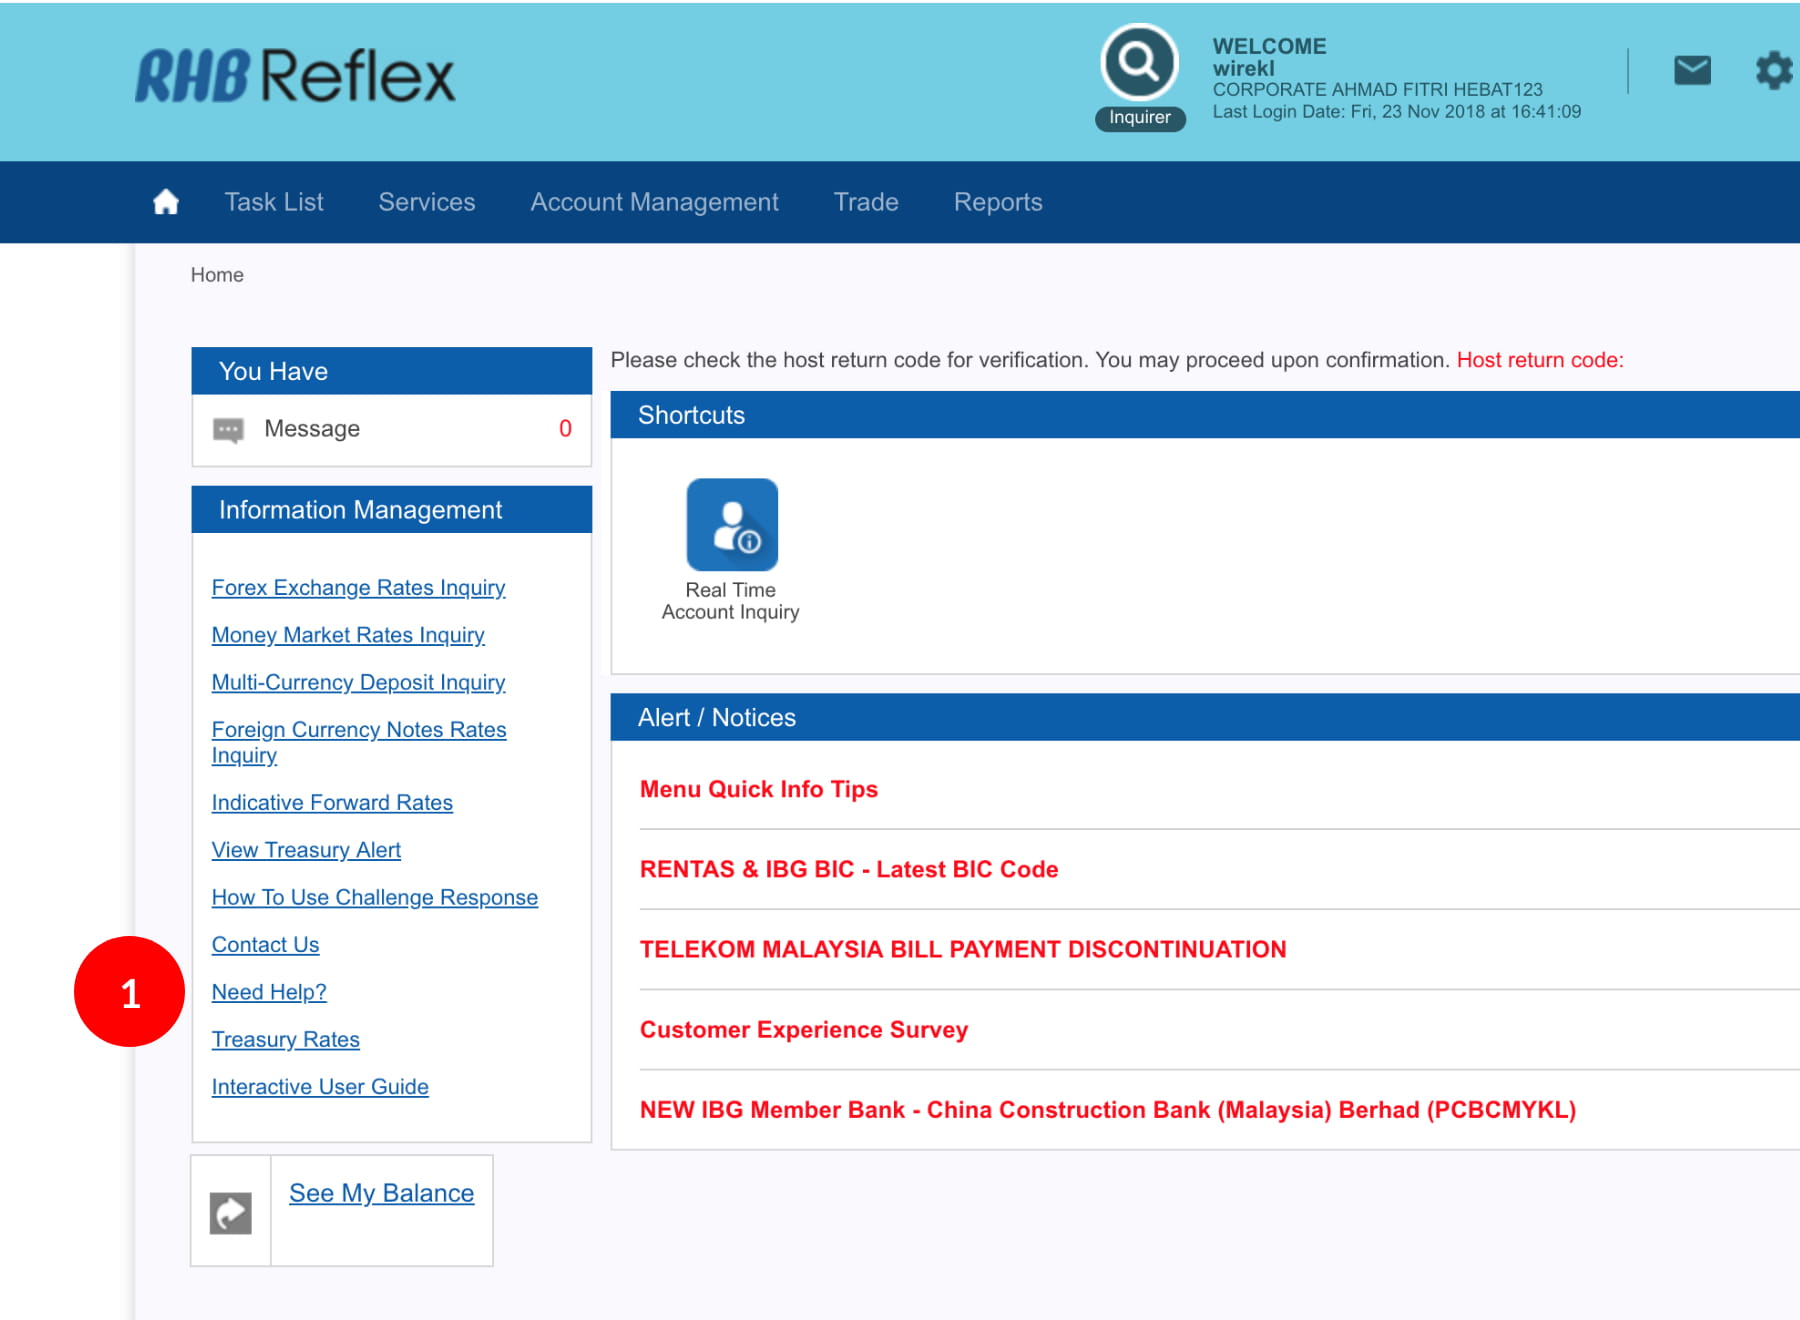The height and width of the screenshot is (1320, 1800).
Task: Click the Message speech bubble icon
Action: pyautogui.click(x=228, y=430)
